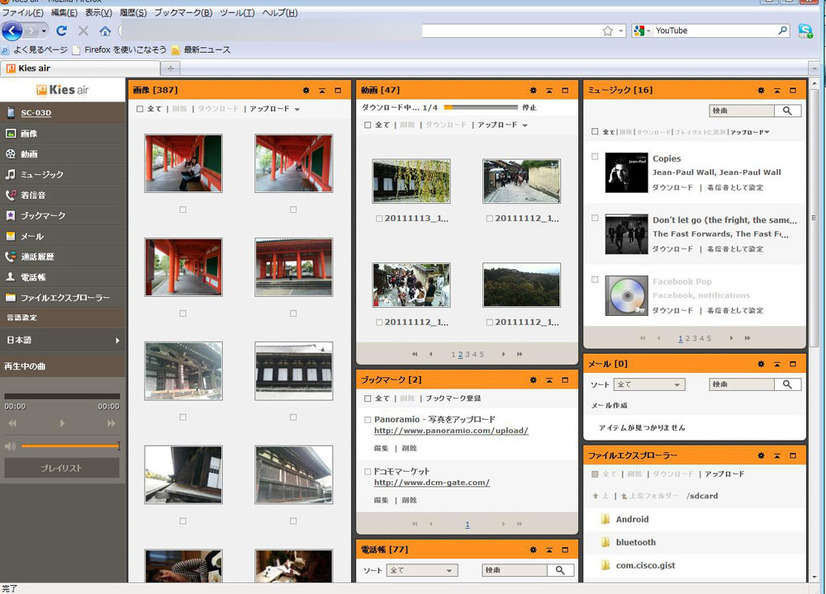The height and width of the screenshot is (594, 826).
Task: Open the www.dcm-gate.com link
Action: tap(432, 482)
